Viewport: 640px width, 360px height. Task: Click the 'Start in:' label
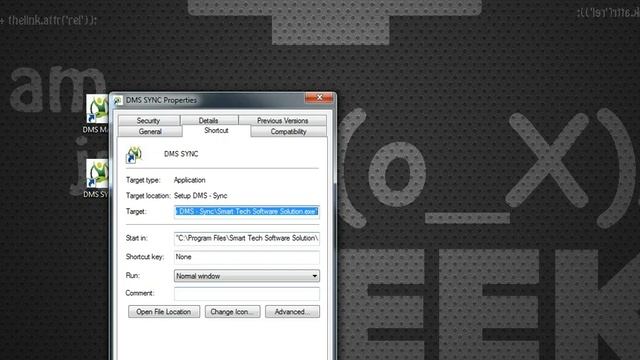point(136,238)
